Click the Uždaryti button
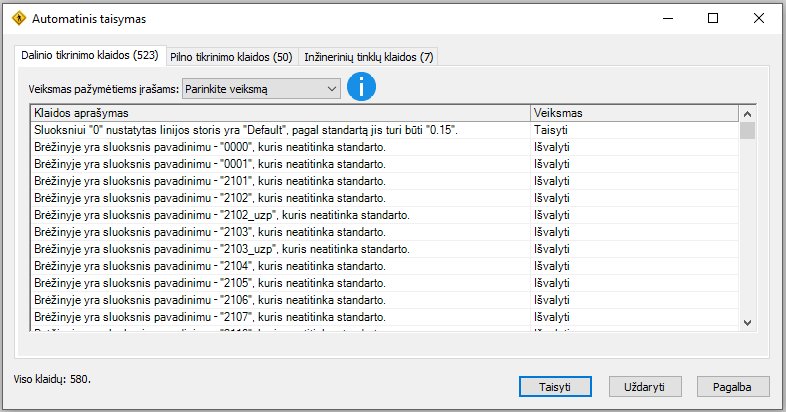The image size is (786, 412). point(645,387)
